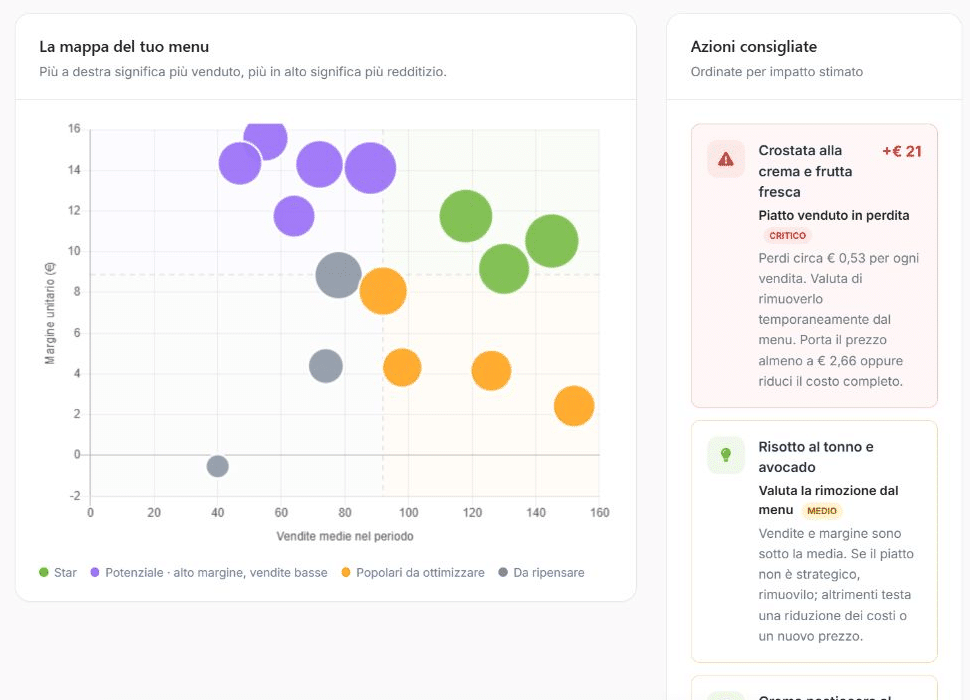Select the purple bubble at margin 12

tap(294, 216)
